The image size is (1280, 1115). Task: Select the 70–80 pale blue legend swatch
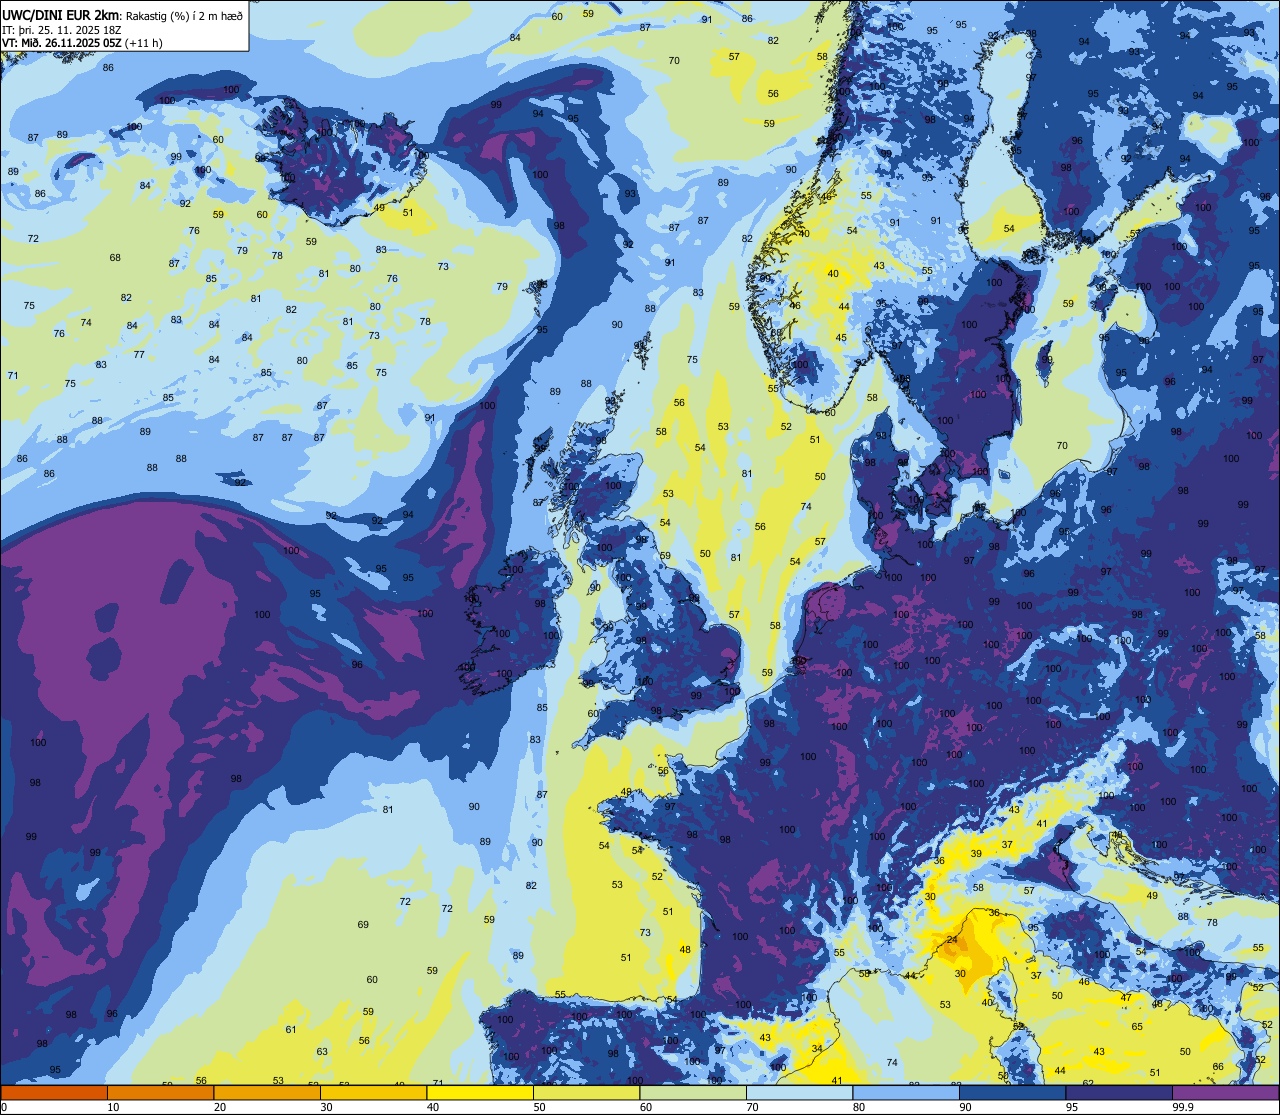pos(799,1092)
